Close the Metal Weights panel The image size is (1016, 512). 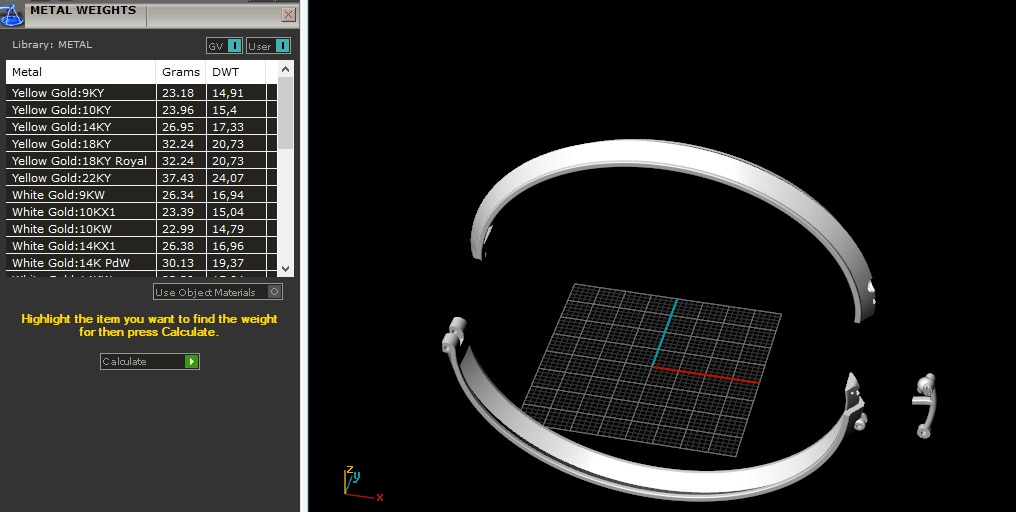pos(289,14)
